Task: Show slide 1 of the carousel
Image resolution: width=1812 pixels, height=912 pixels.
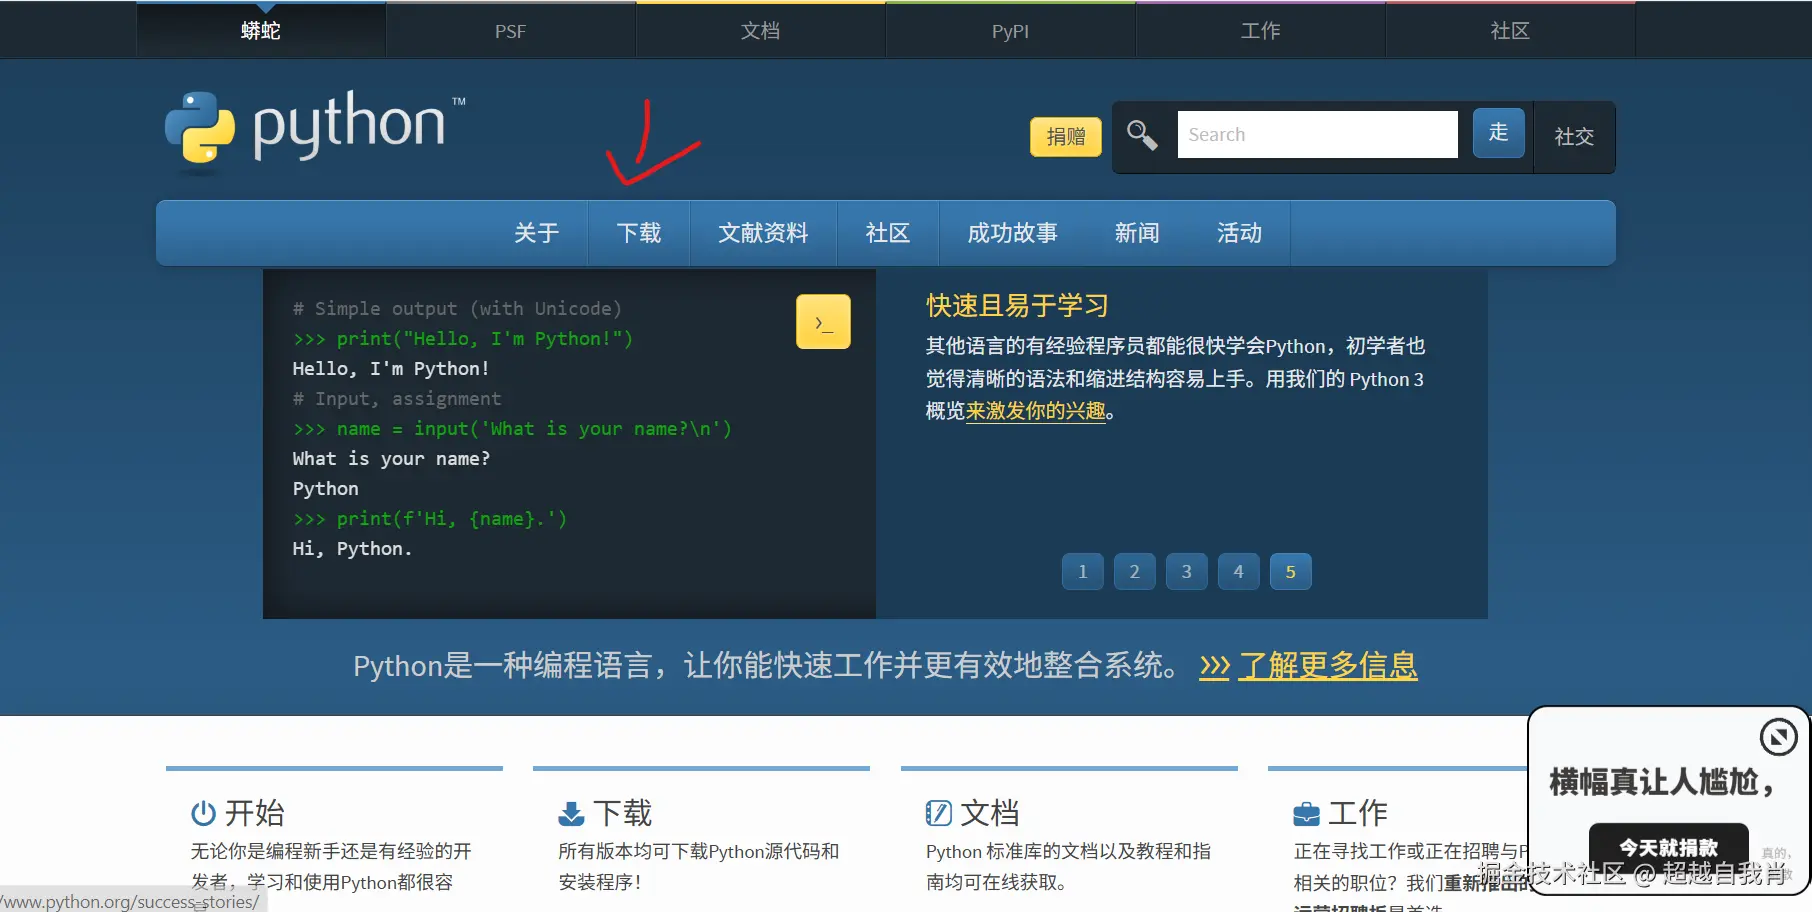Action: coord(1083,572)
